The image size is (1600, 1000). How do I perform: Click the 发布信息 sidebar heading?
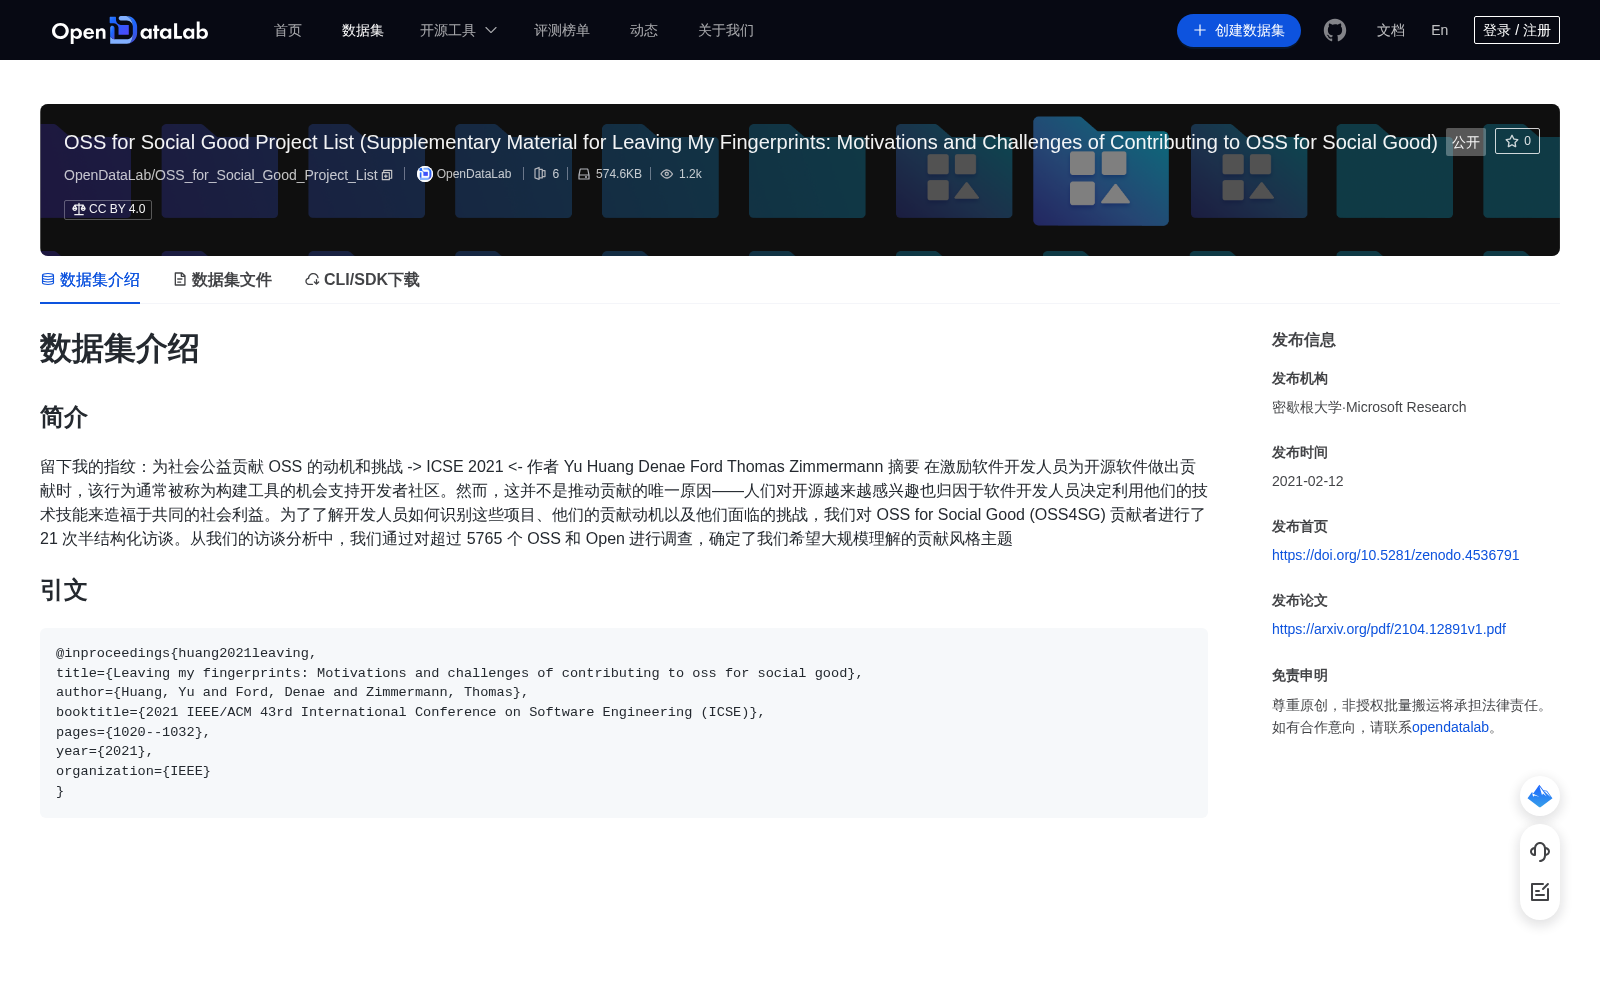click(x=1304, y=340)
